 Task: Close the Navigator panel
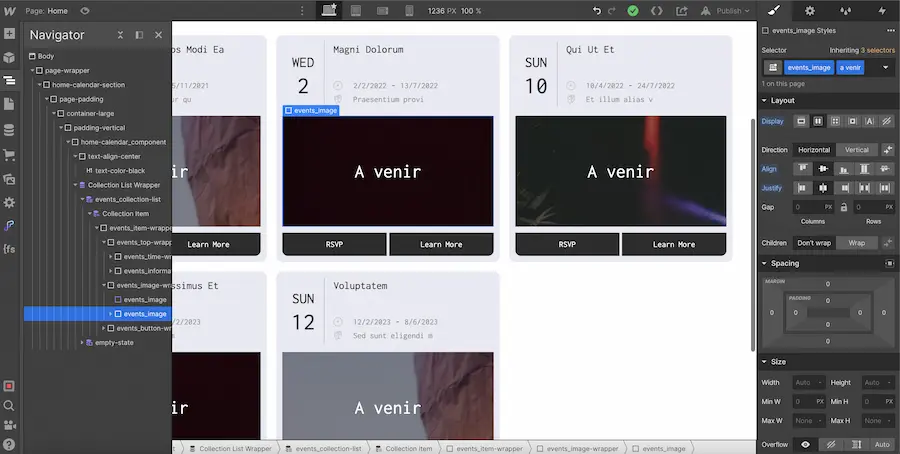[158, 35]
